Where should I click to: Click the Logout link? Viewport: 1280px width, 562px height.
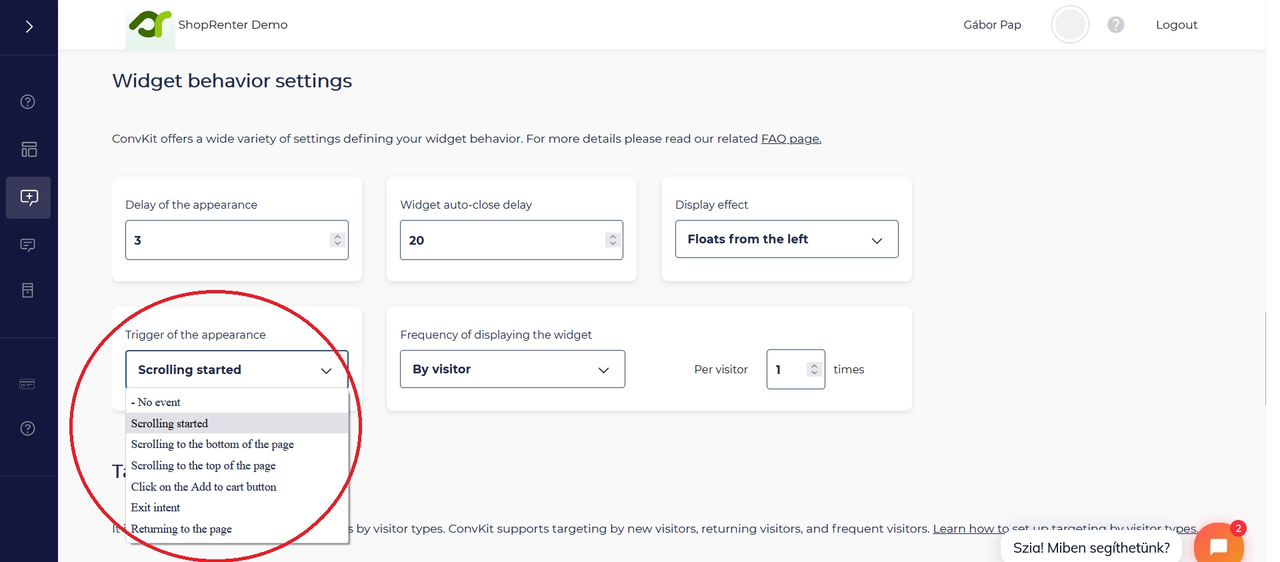1176,25
